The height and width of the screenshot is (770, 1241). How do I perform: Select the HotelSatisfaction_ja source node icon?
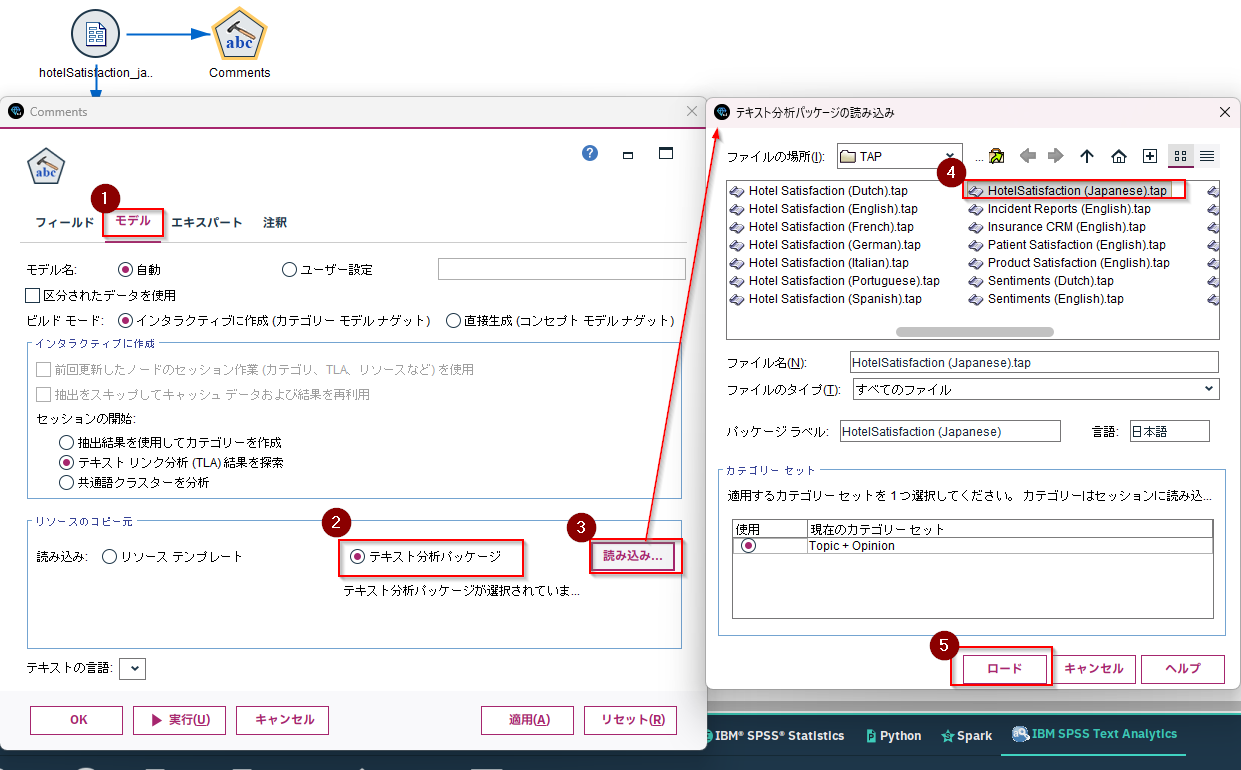coord(95,32)
